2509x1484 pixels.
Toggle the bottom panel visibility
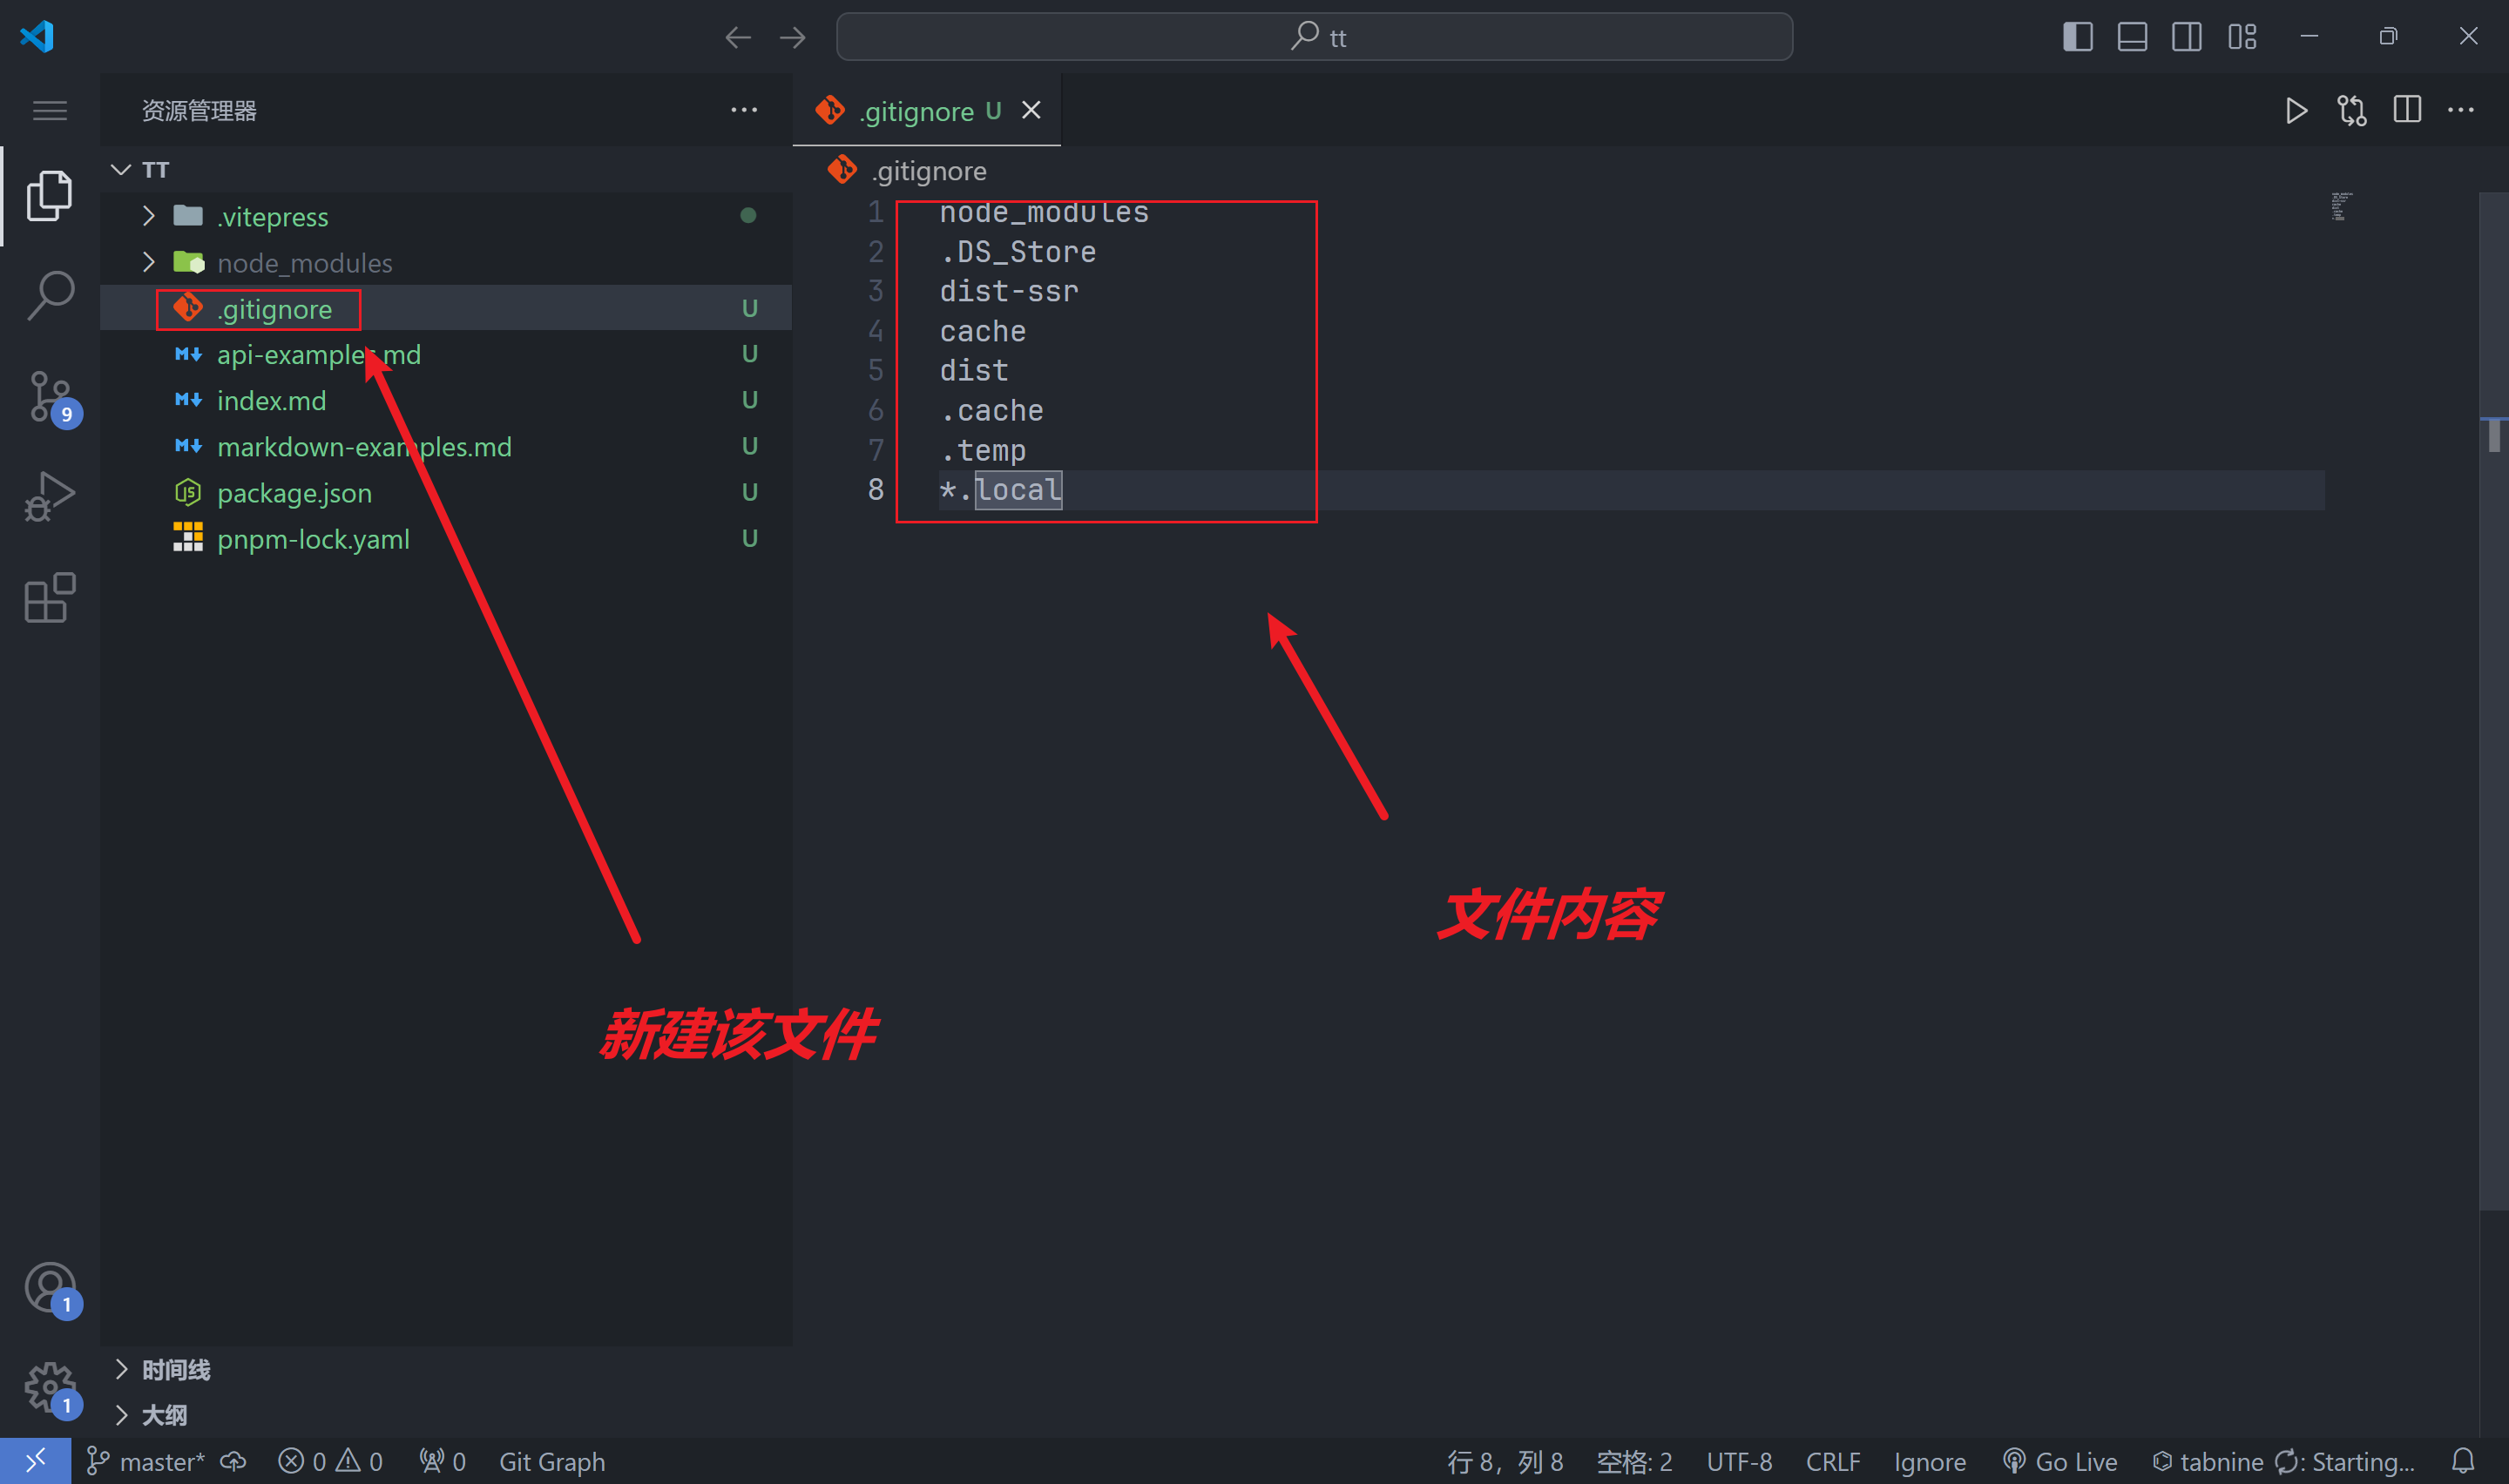point(2132,37)
